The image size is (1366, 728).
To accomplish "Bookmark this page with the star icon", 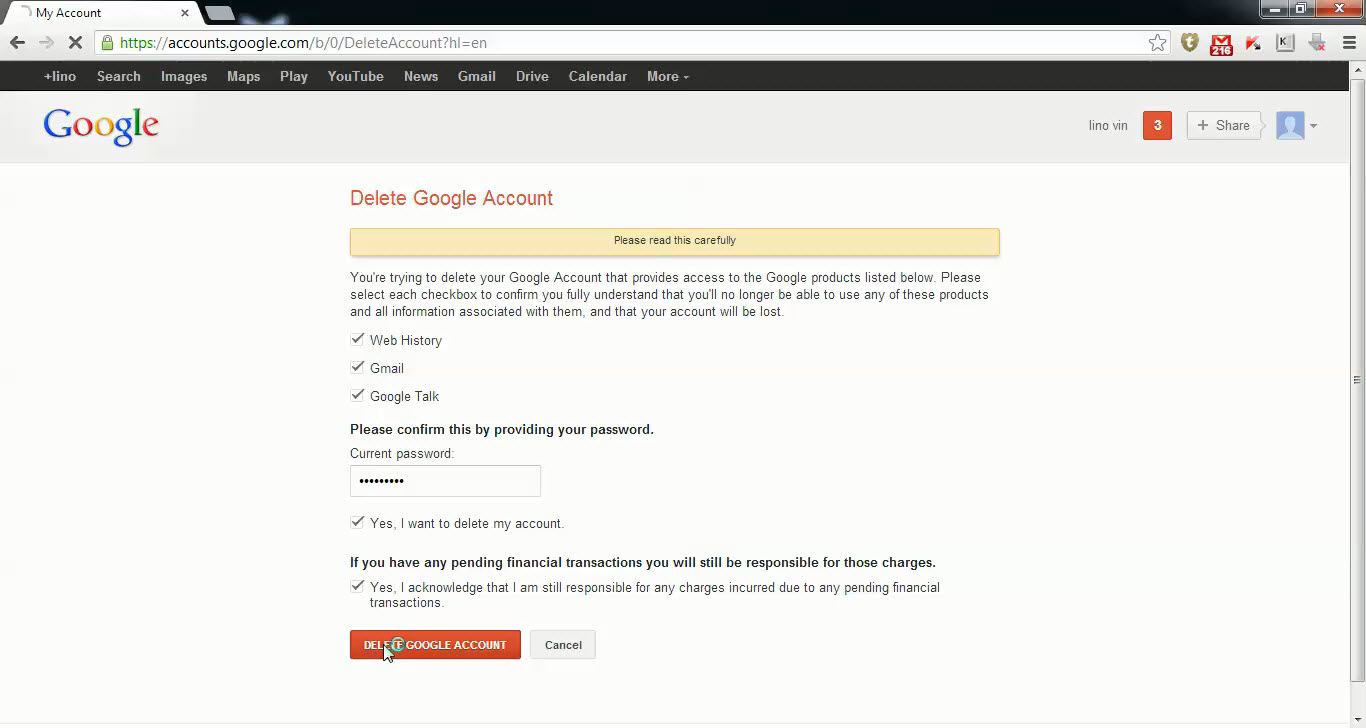I will point(1157,43).
